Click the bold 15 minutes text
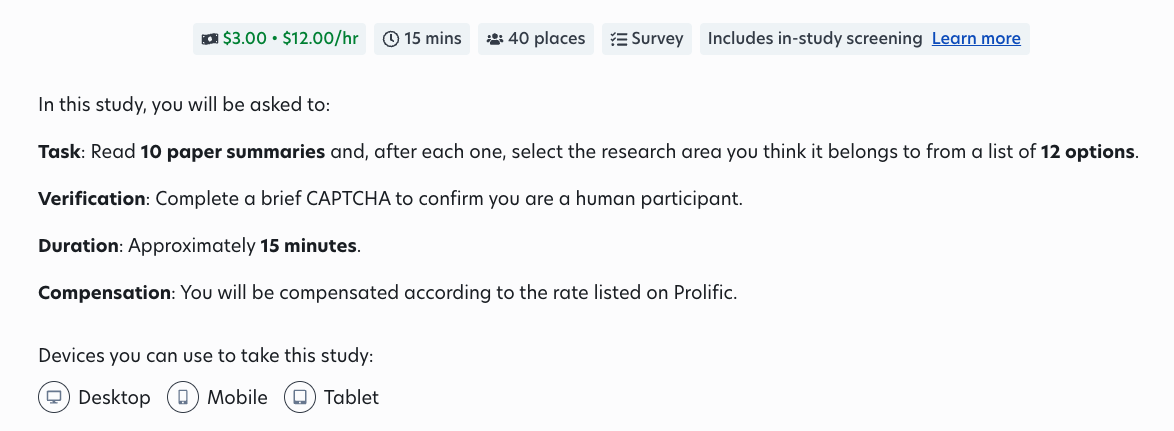Image resolution: width=1174 pixels, height=431 pixels. click(308, 245)
